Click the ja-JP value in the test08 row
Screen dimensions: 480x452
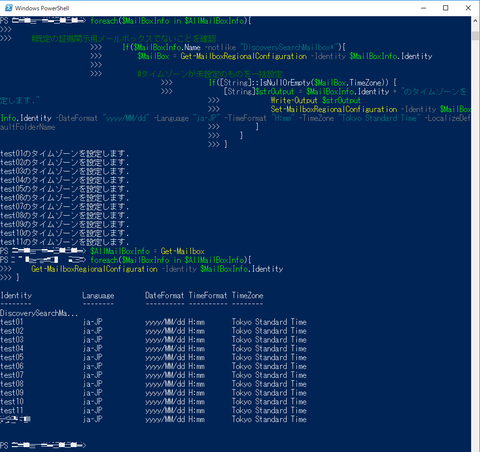pyautogui.click(x=93, y=384)
